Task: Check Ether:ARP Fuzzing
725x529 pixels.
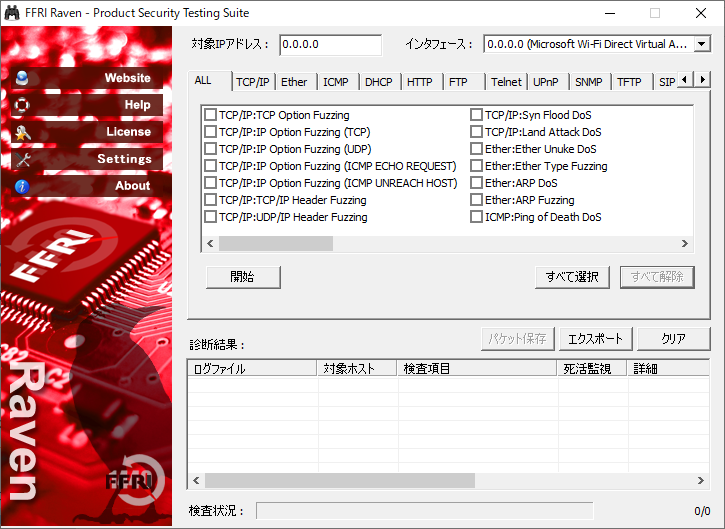Action: pyautogui.click(x=476, y=200)
